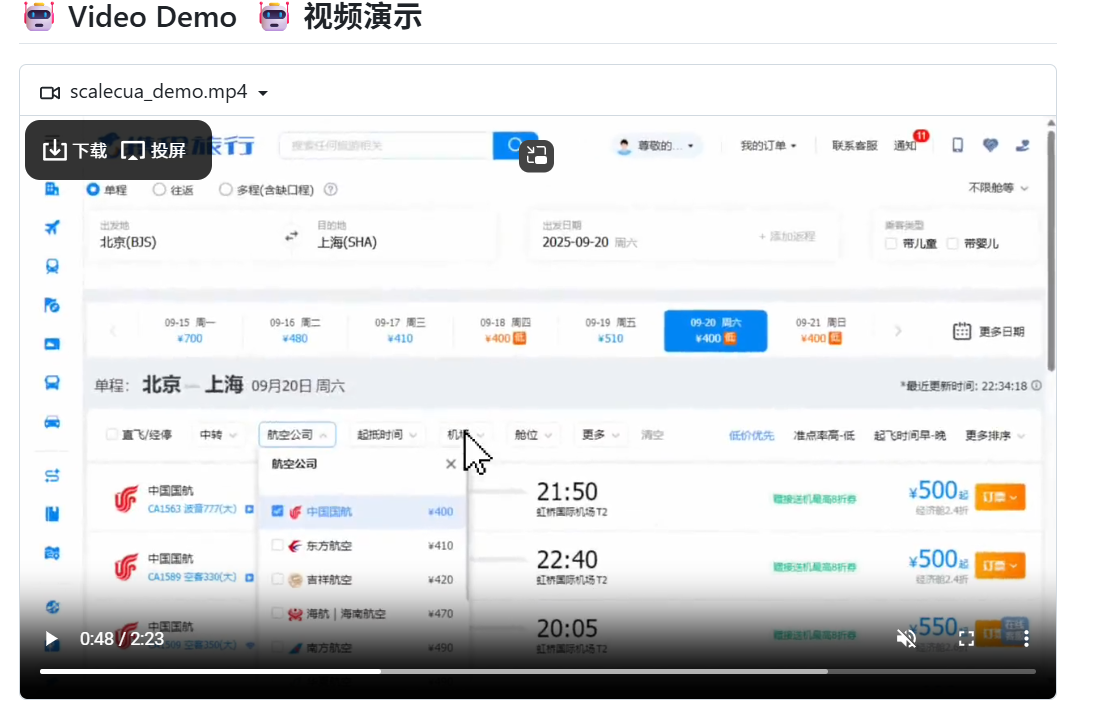
Task: Open 更多排序 sort dropdown
Action: [995, 435]
